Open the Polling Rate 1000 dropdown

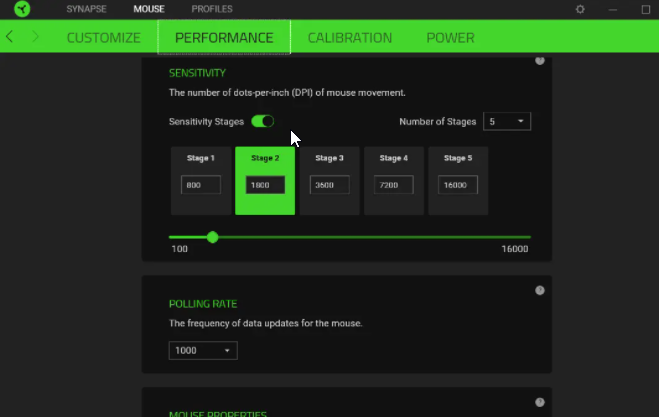pos(203,351)
